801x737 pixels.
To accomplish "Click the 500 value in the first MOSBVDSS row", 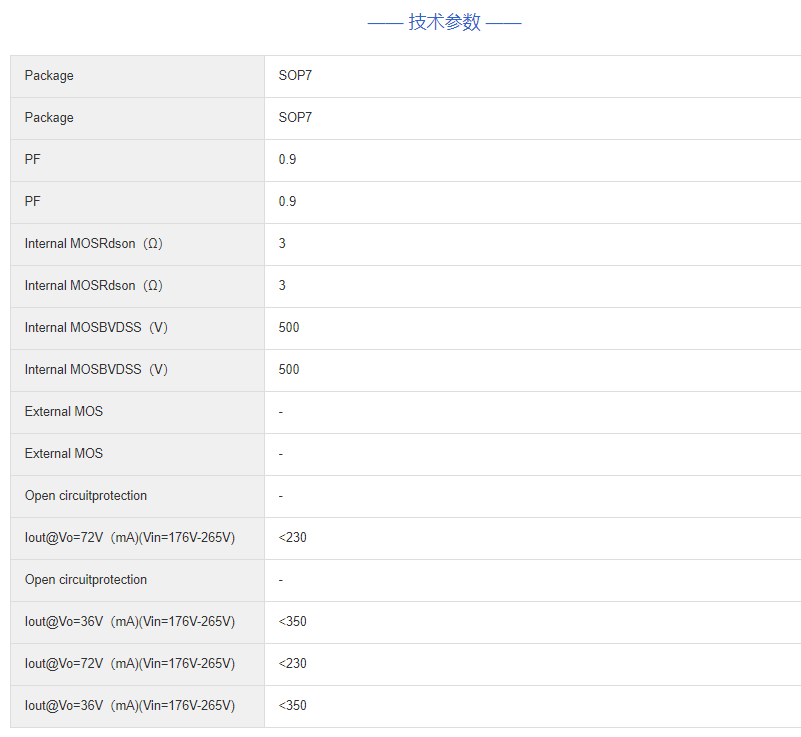I will pos(289,328).
